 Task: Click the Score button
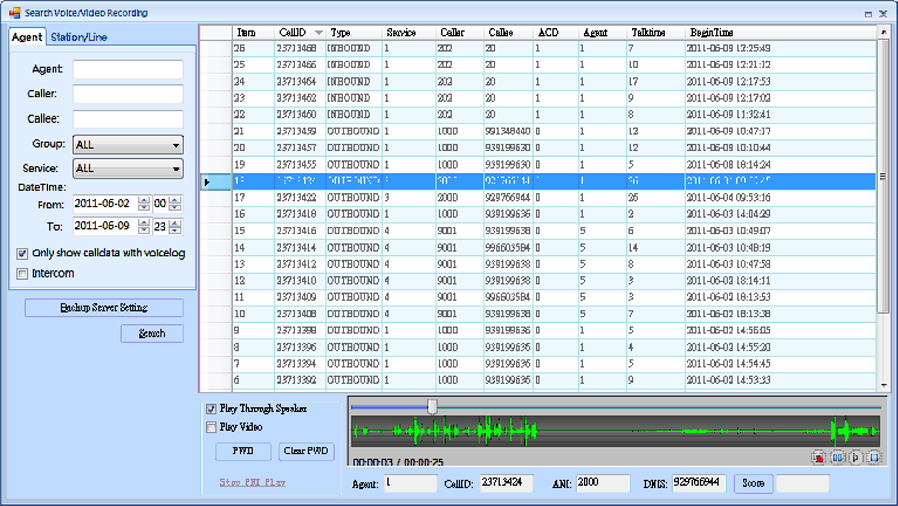[753, 484]
